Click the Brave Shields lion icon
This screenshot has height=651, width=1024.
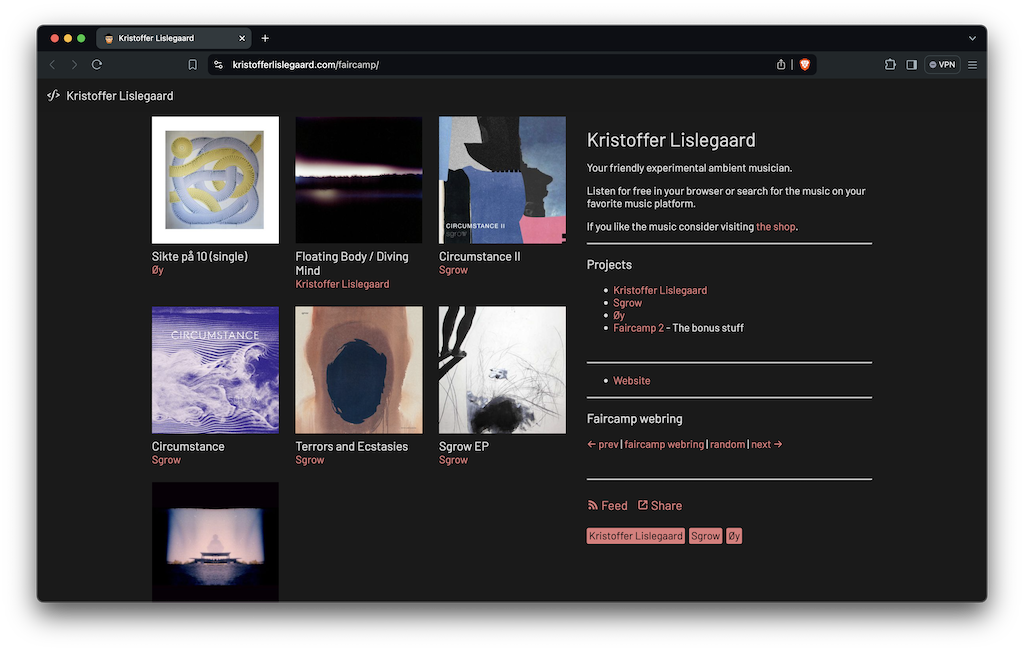tap(804, 65)
